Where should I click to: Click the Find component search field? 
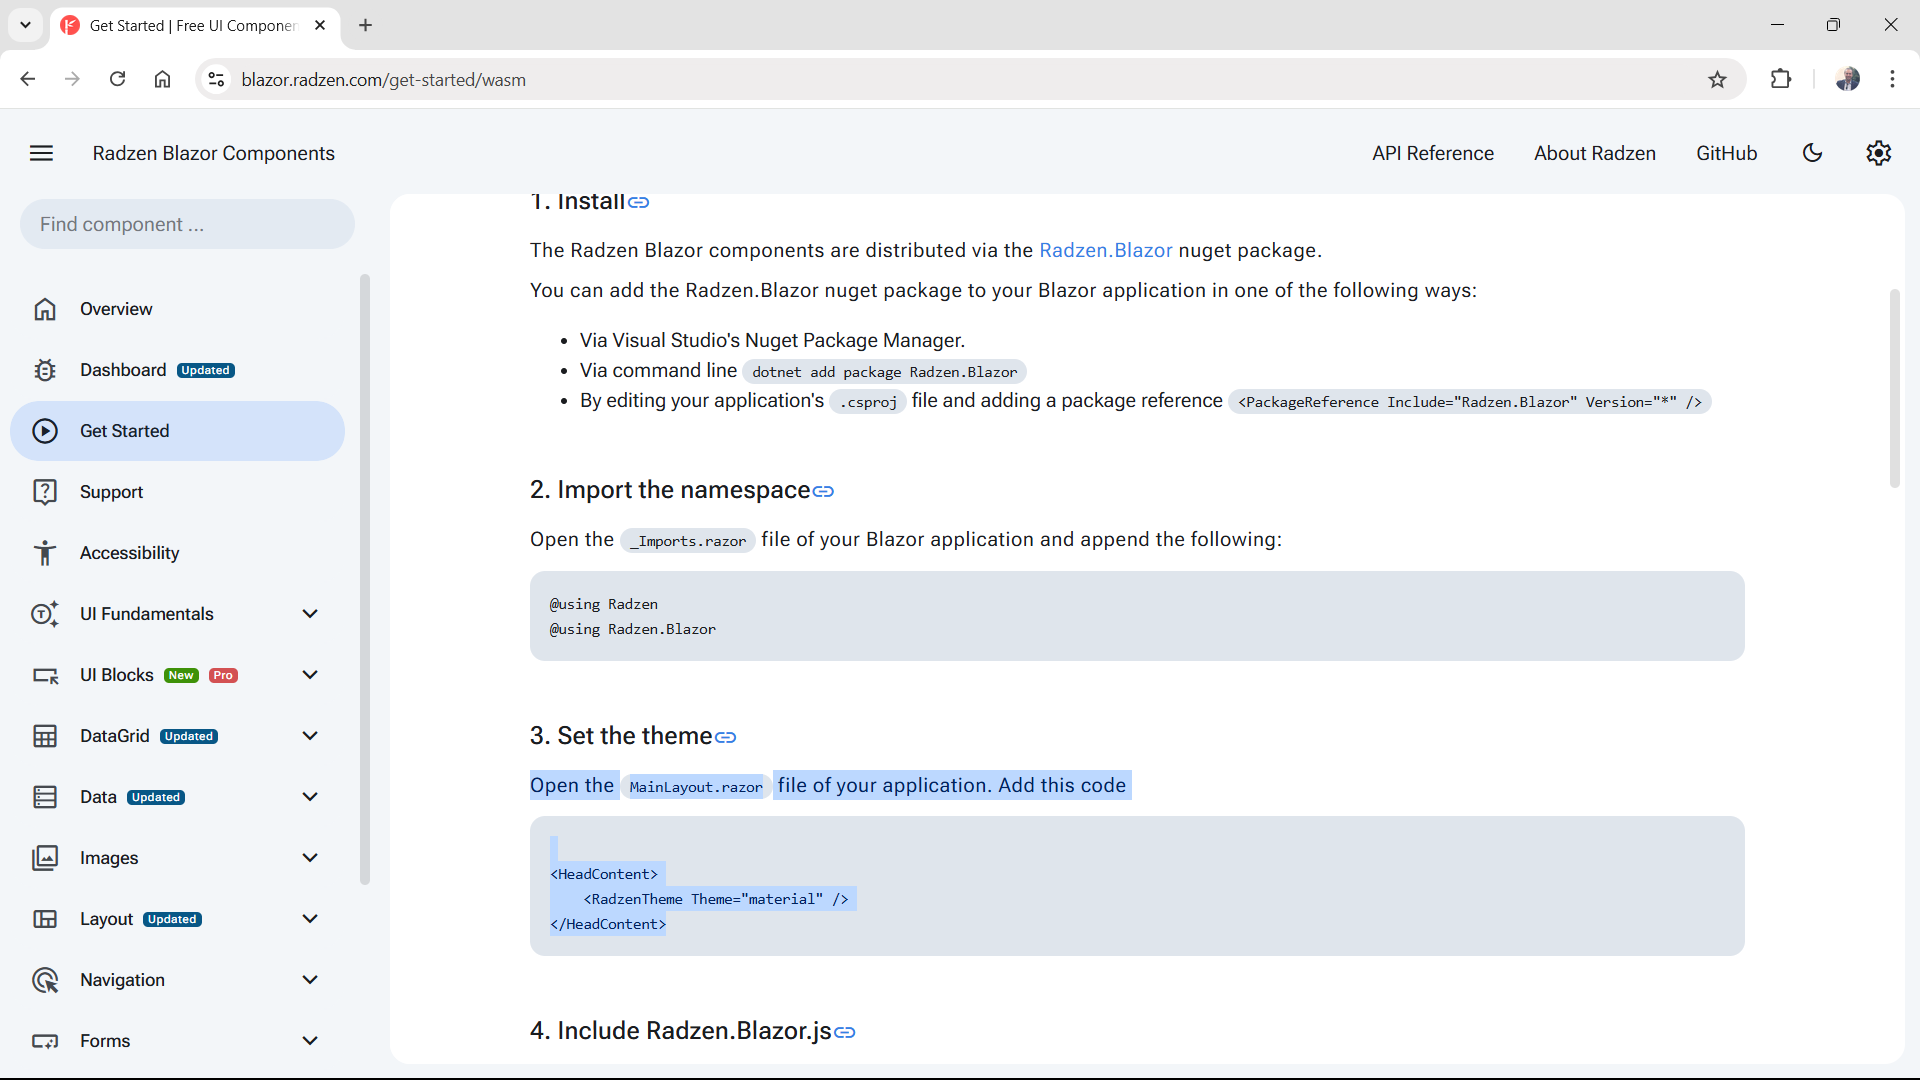[x=186, y=224]
